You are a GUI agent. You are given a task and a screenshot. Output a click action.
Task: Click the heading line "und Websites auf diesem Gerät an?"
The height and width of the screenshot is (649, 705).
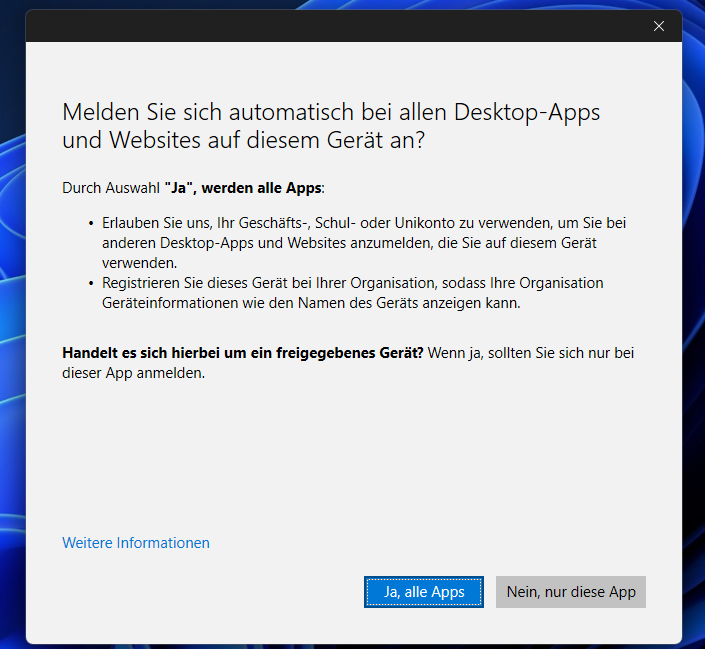click(243, 141)
